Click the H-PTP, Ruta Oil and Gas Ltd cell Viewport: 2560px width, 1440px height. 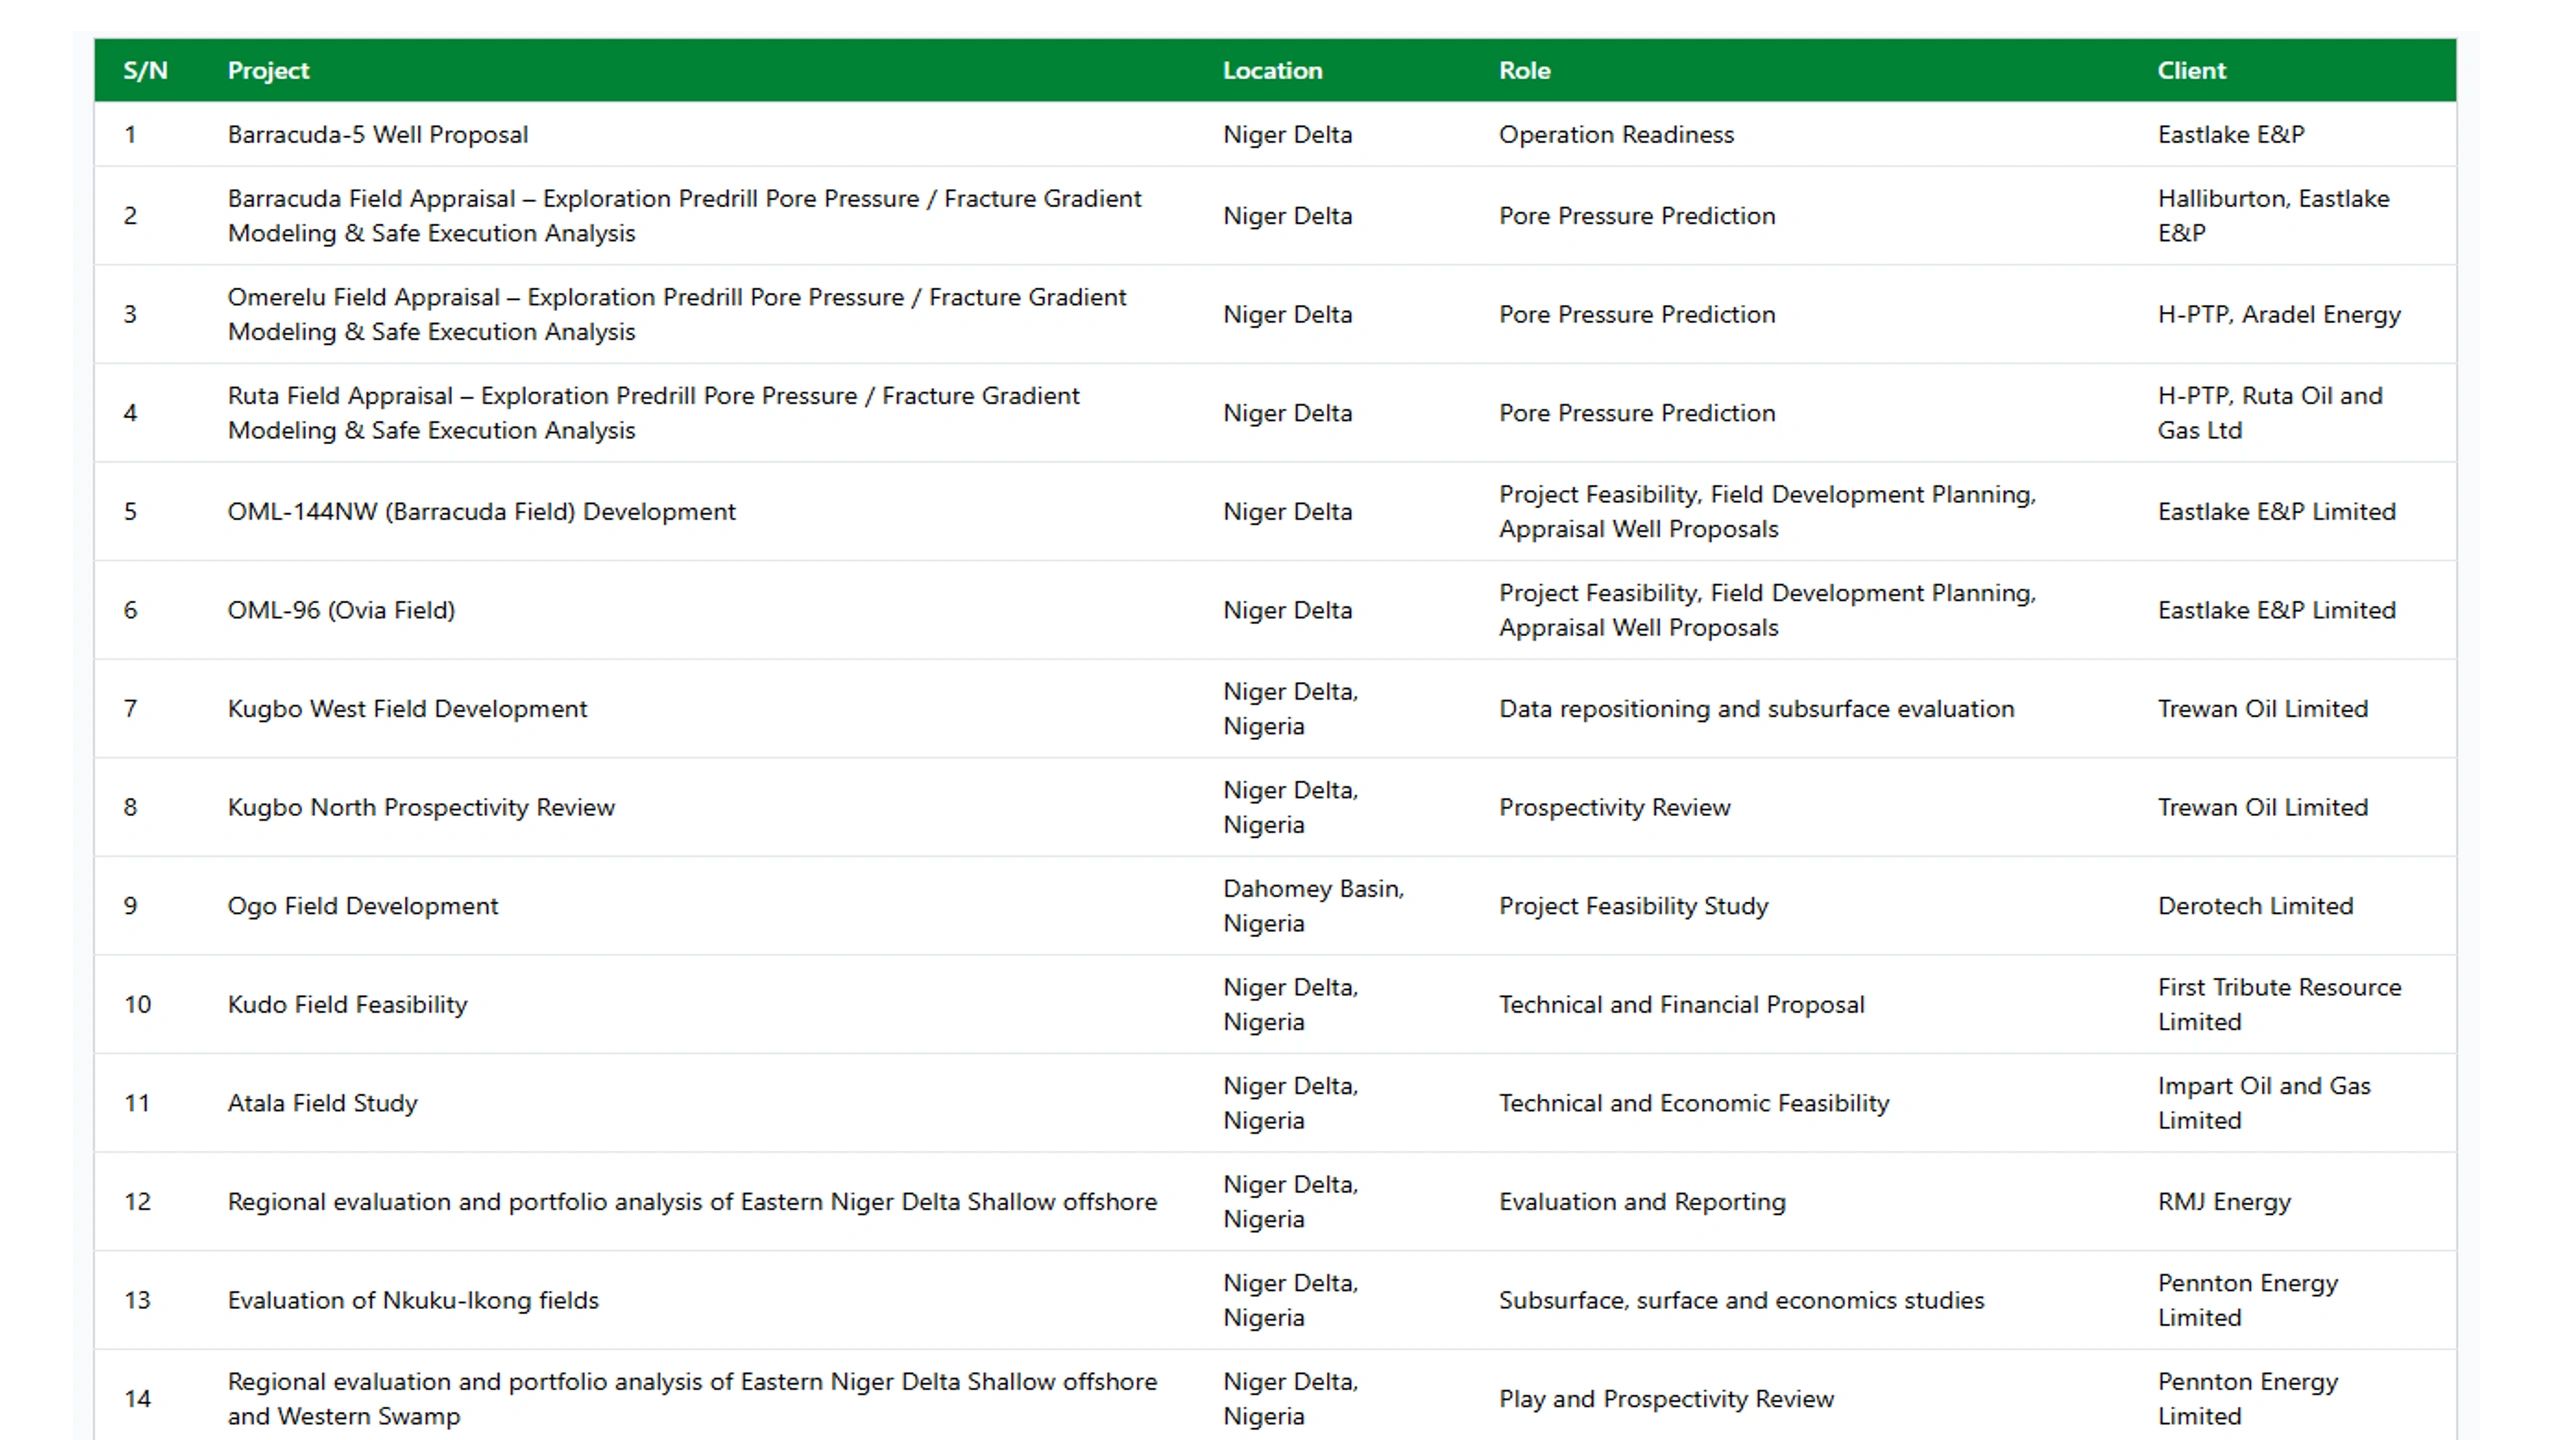coord(2270,413)
